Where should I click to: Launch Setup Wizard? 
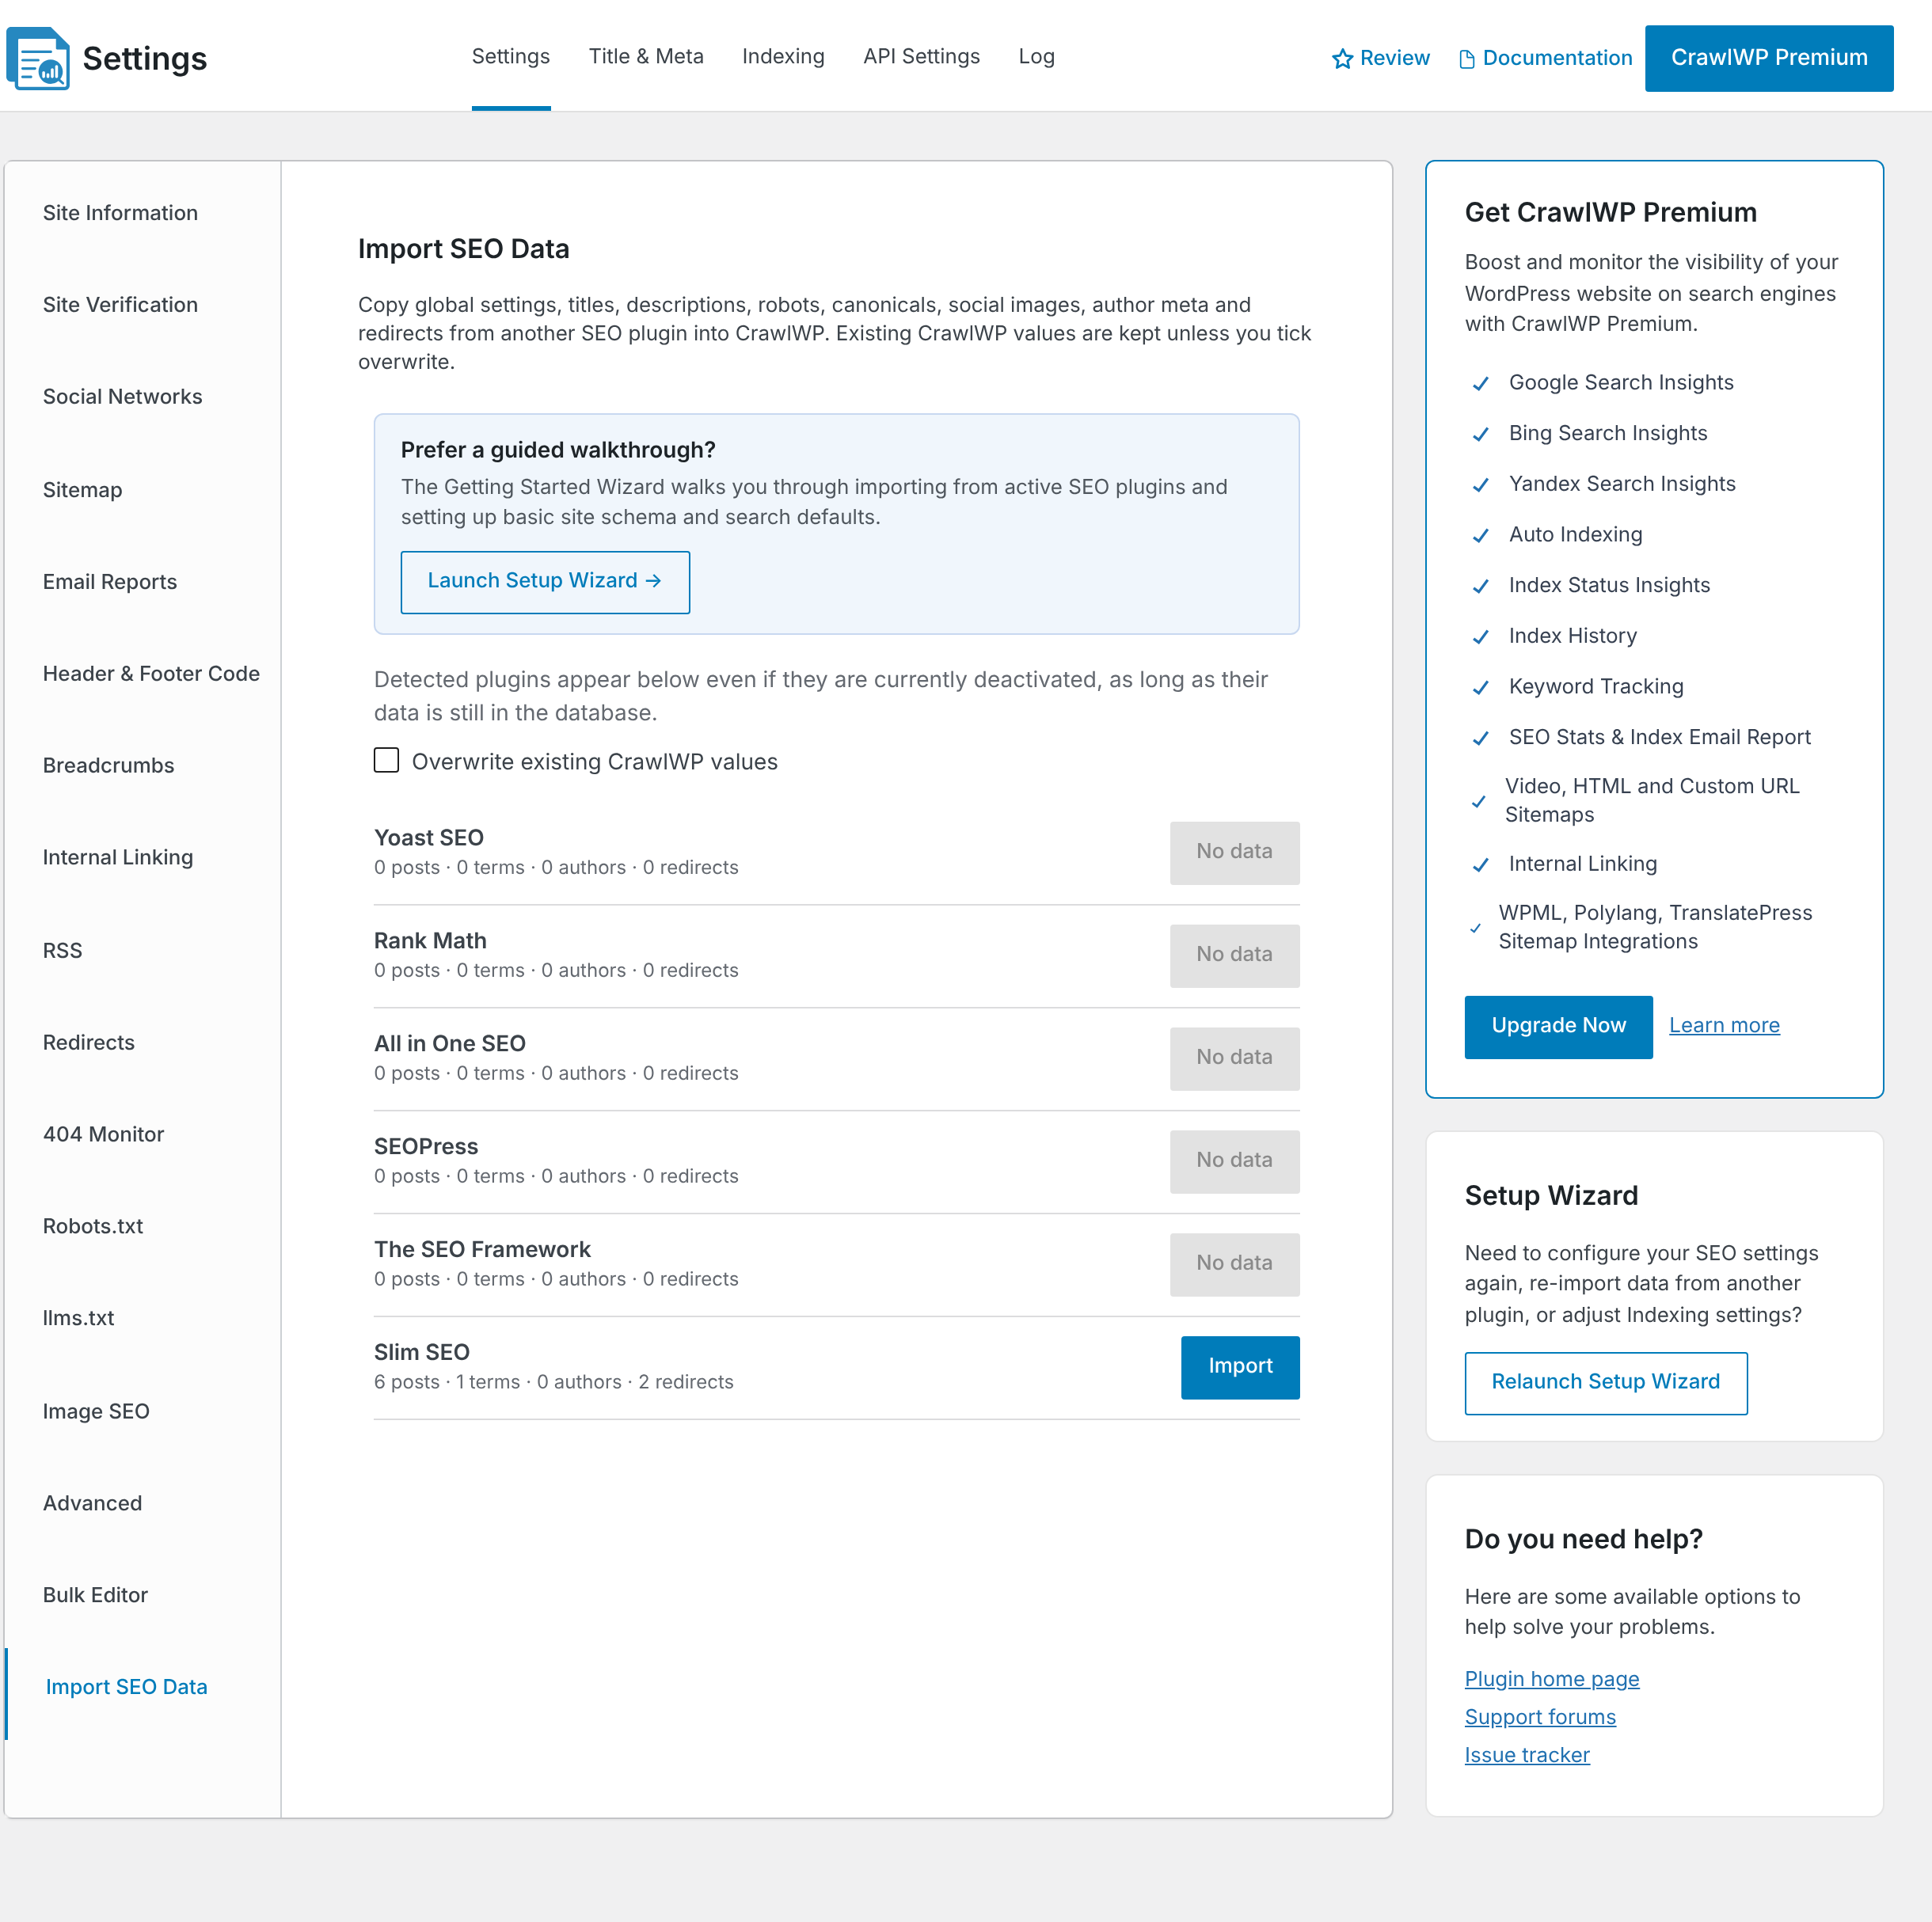545,581
